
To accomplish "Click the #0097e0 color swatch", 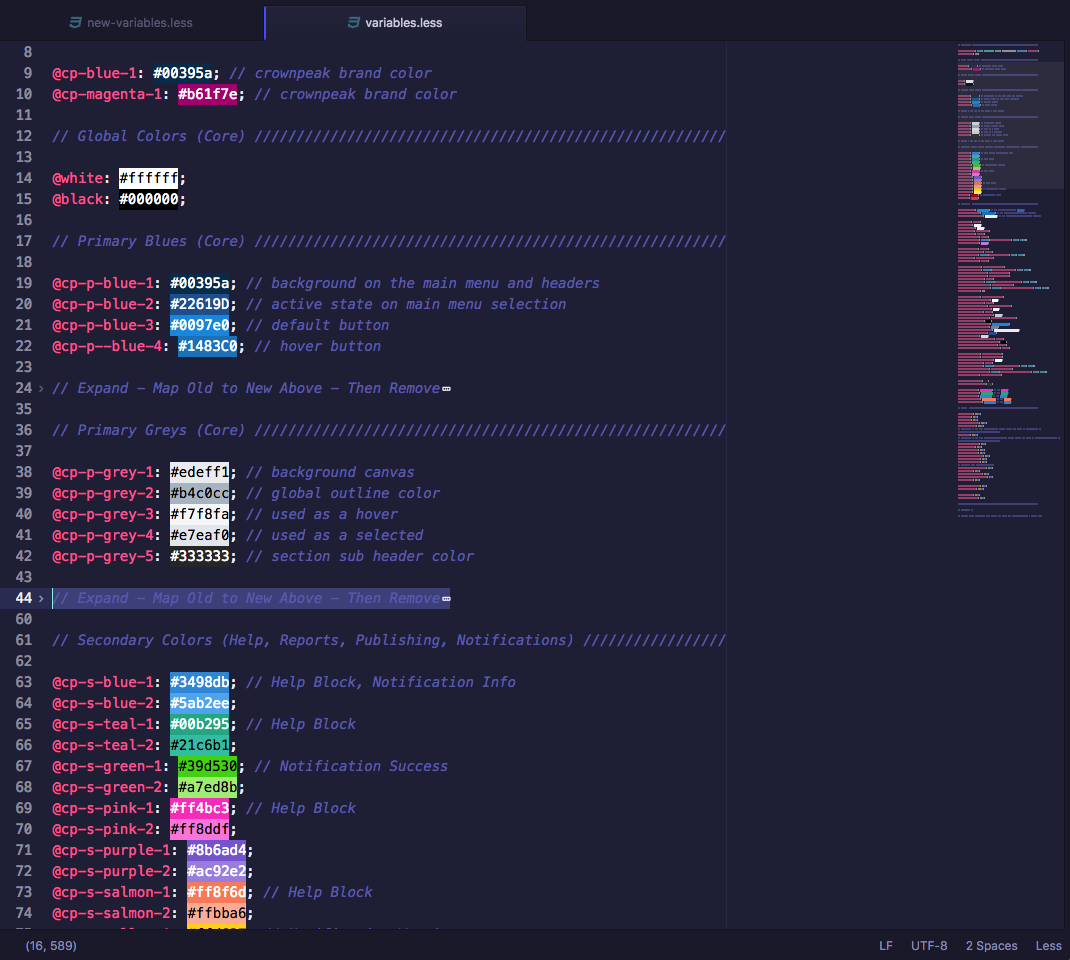I will (x=199, y=325).
